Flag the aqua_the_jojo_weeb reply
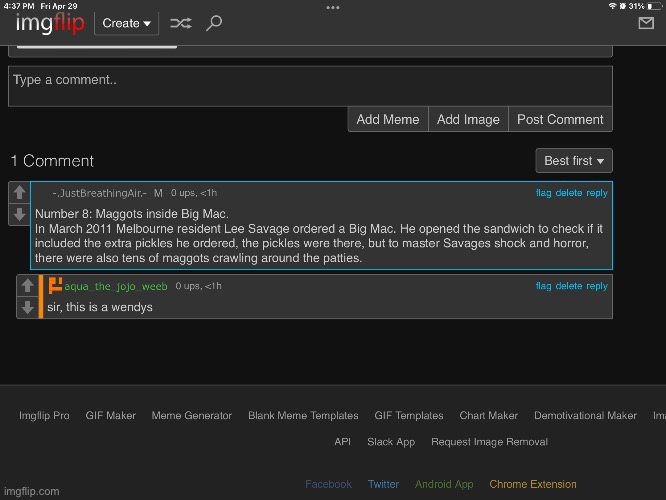This screenshot has height=500, width=666. [x=543, y=286]
